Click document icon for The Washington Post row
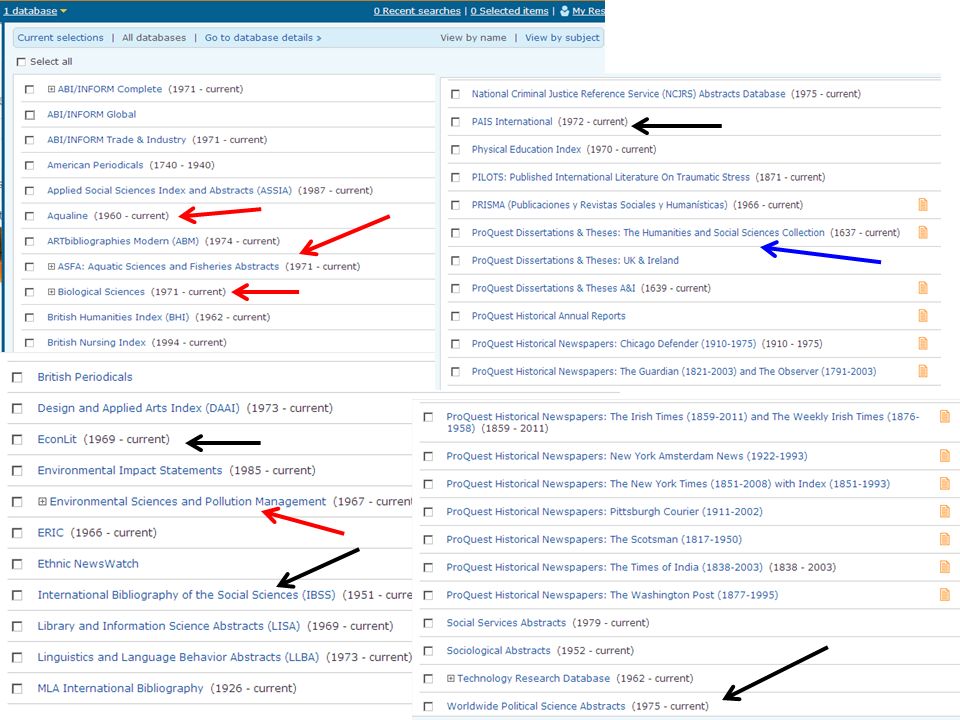This screenshot has height=720, width=960. [x=945, y=594]
